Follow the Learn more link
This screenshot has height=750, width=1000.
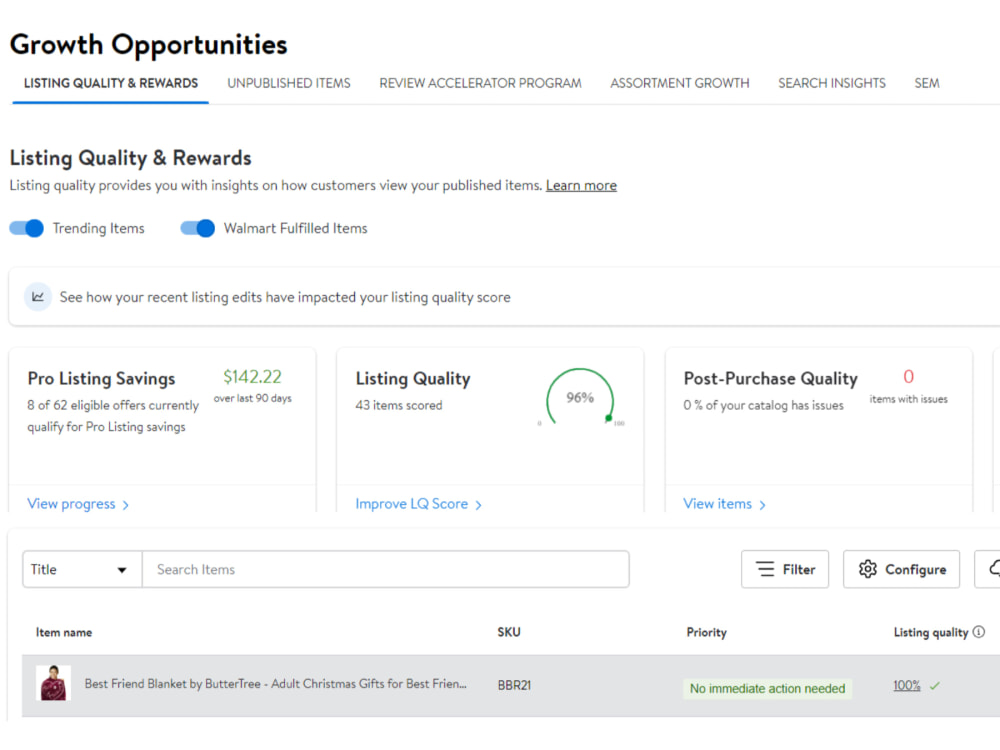click(581, 185)
